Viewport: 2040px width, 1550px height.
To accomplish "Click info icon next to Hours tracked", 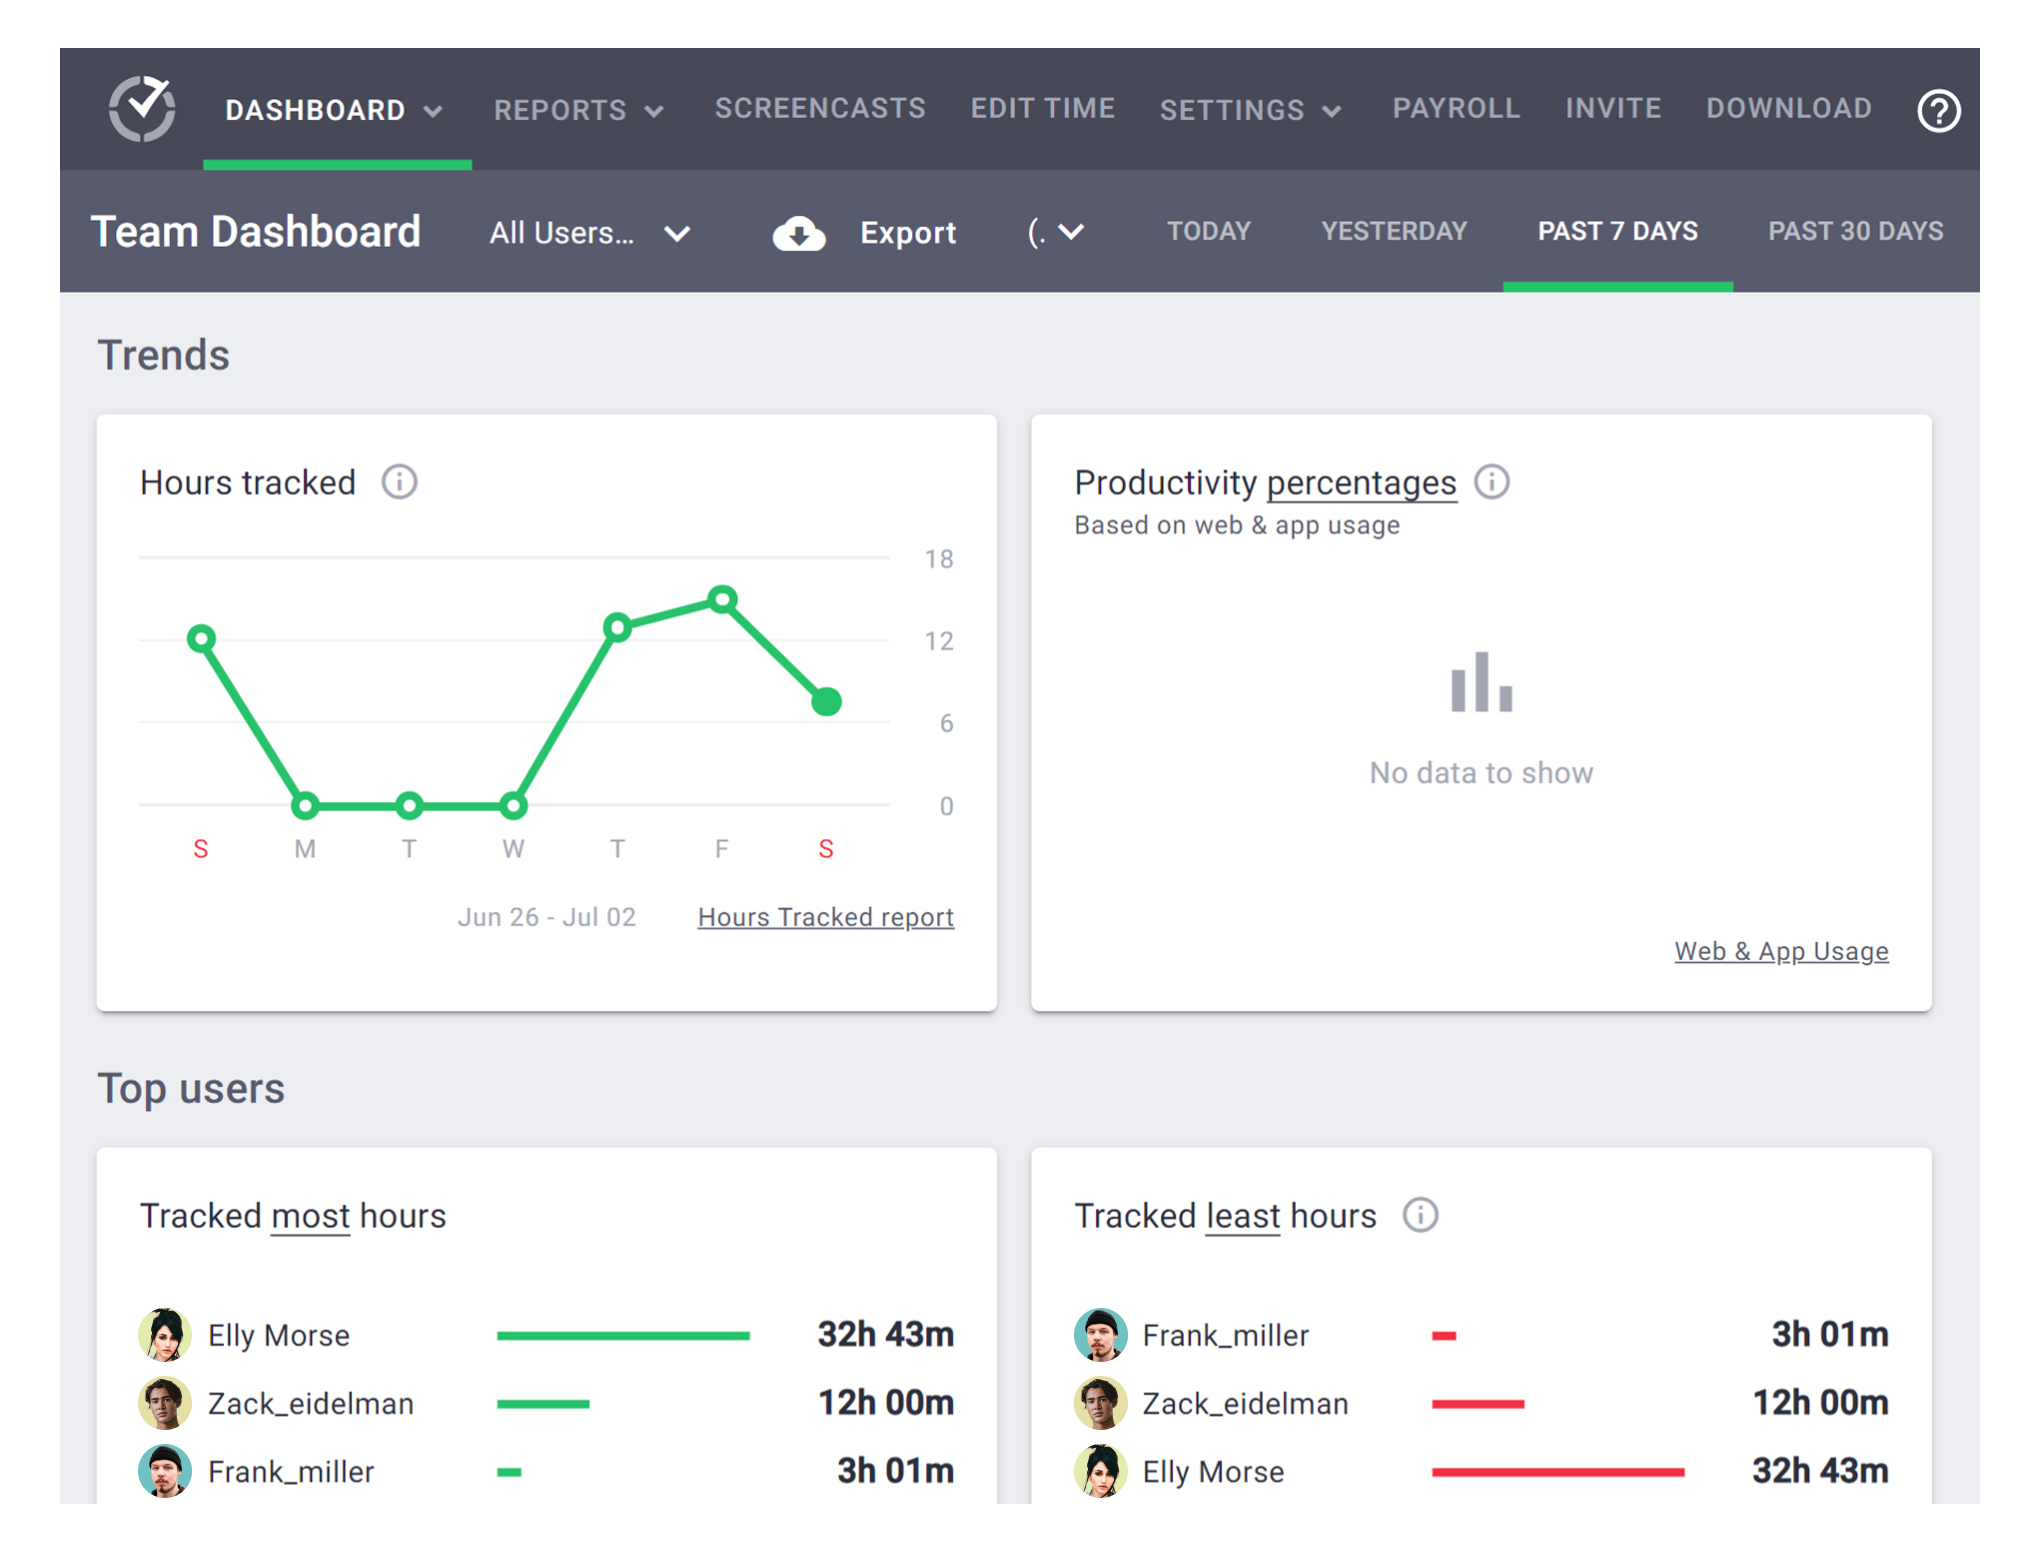I will coord(399,482).
